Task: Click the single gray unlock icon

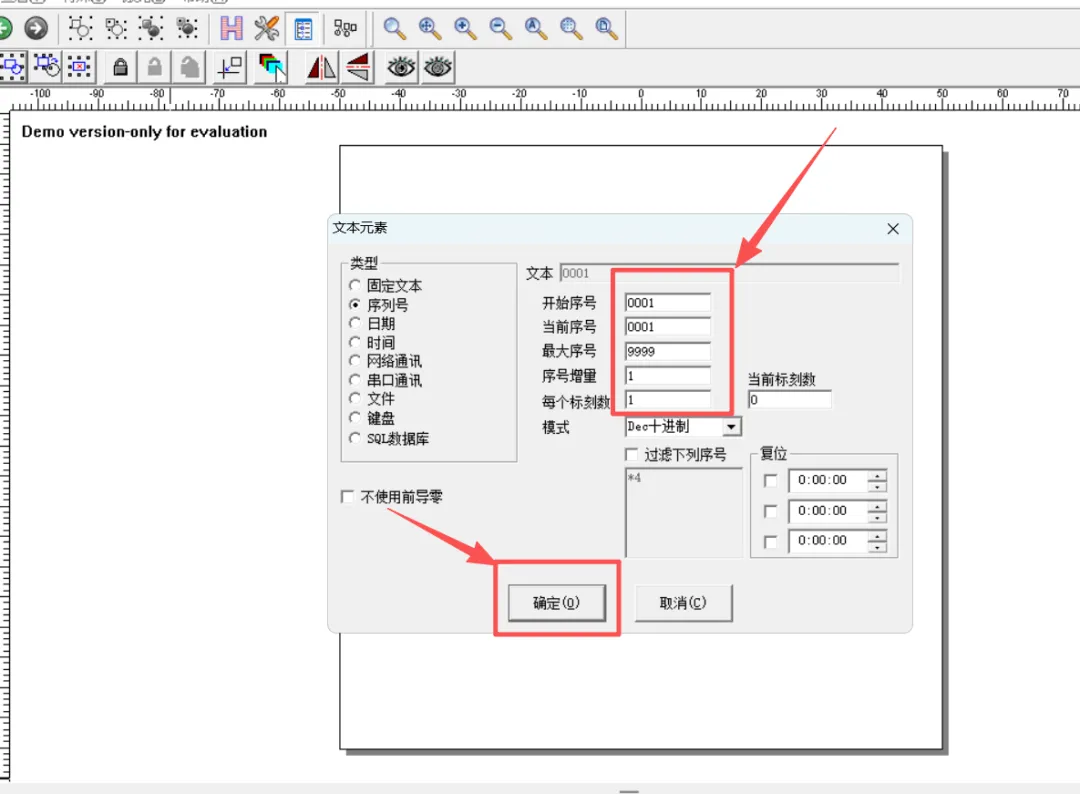Action: coord(155,67)
